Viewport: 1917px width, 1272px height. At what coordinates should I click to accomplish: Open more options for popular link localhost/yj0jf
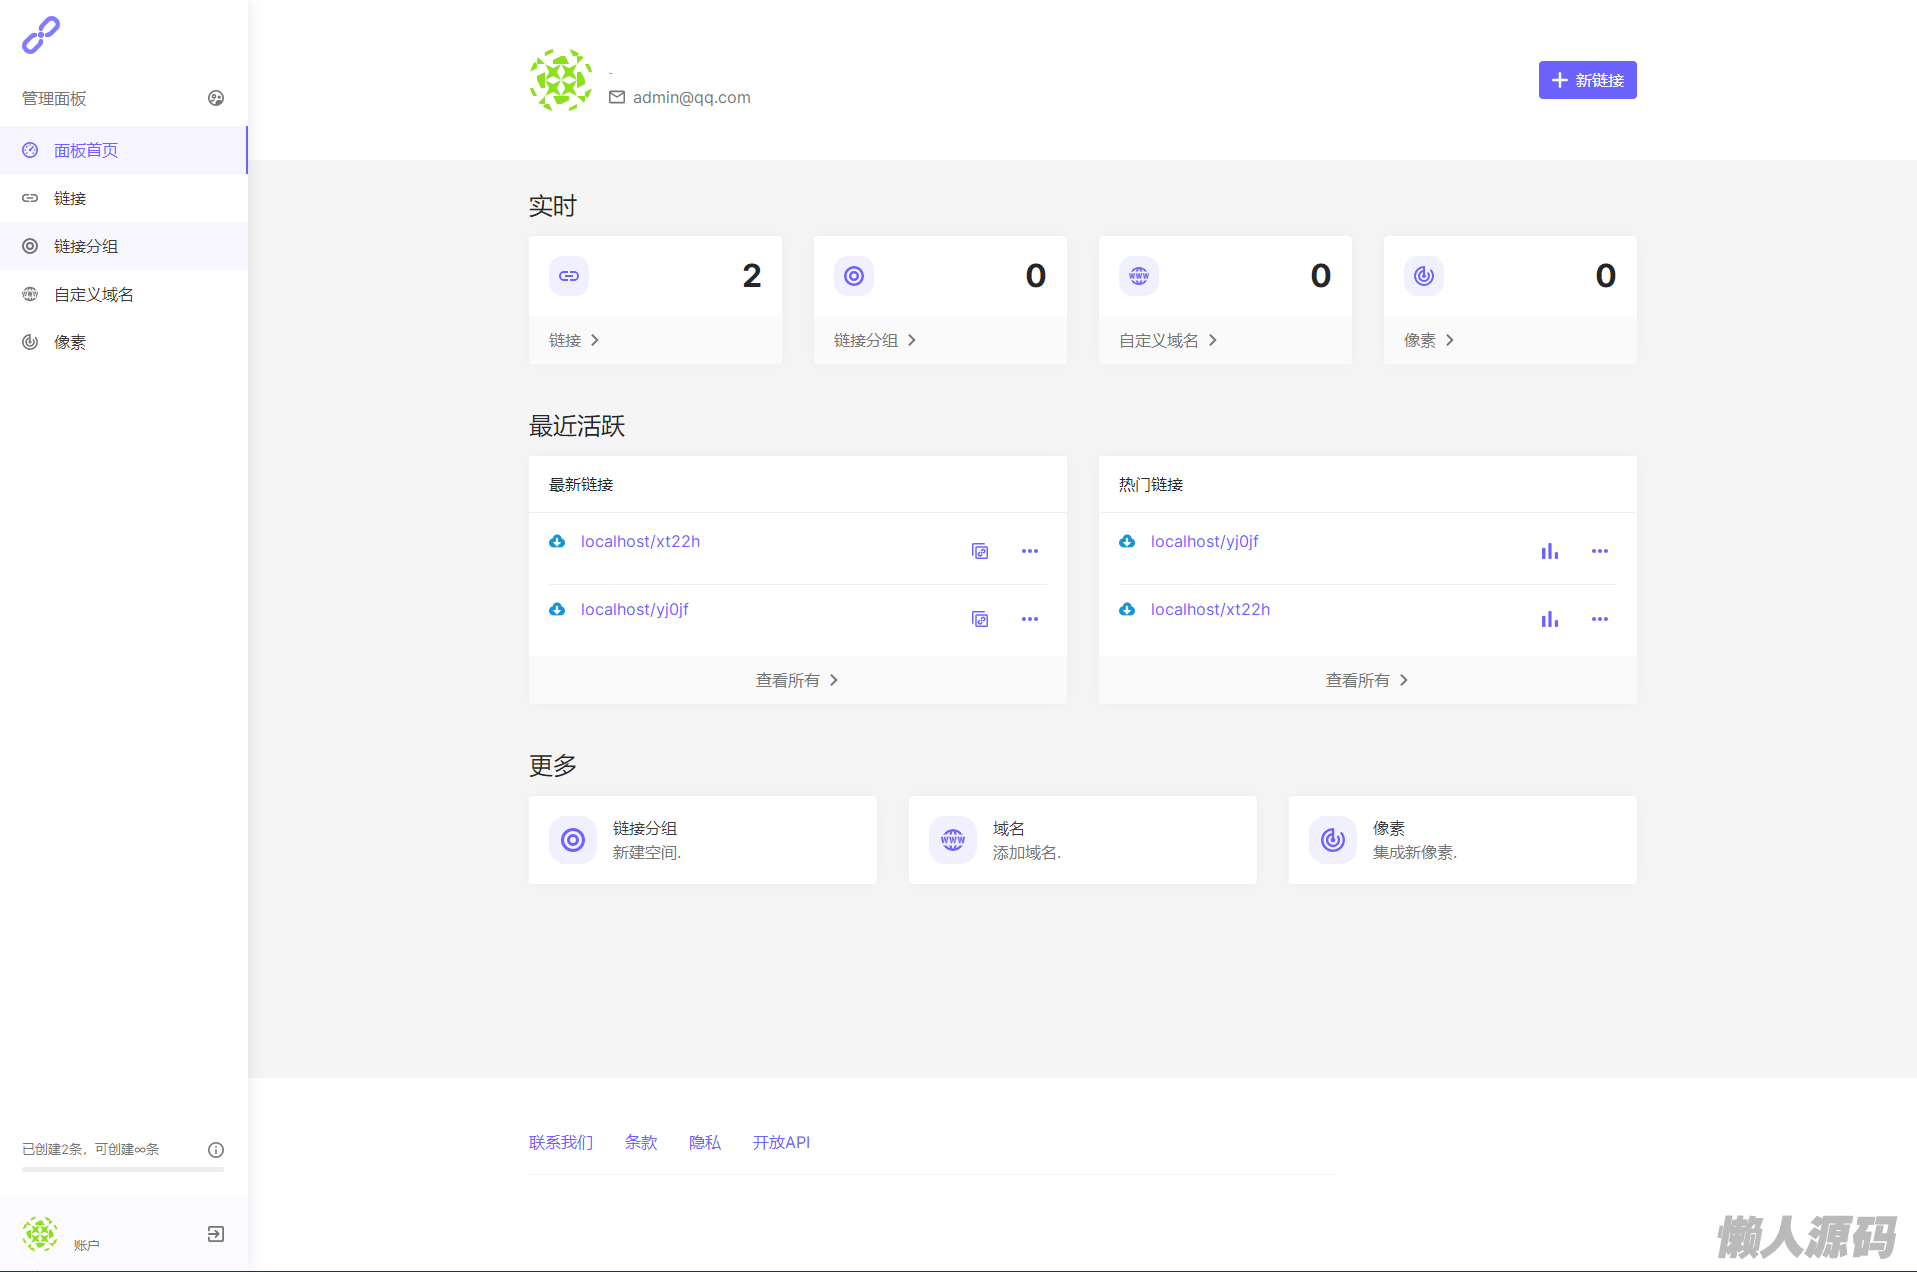pyautogui.click(x=1599, y=551)
